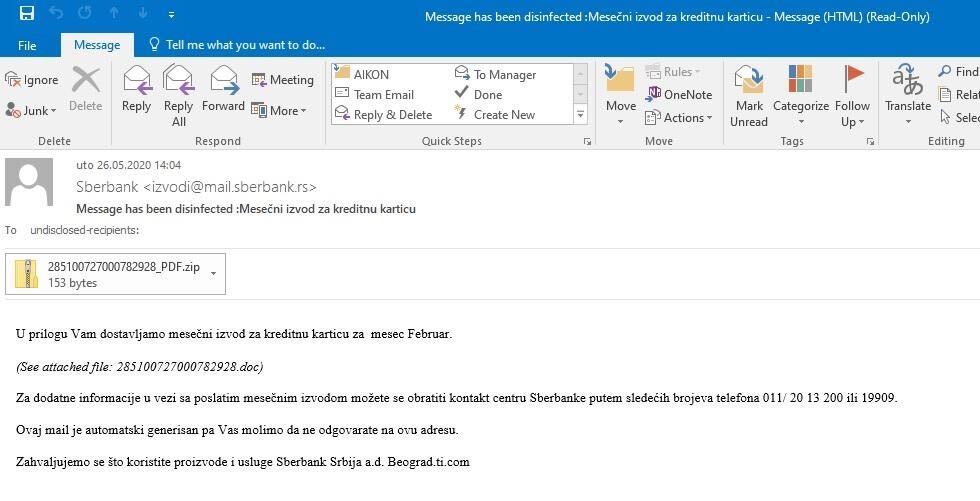Click the Reply All button

point(178,96)
